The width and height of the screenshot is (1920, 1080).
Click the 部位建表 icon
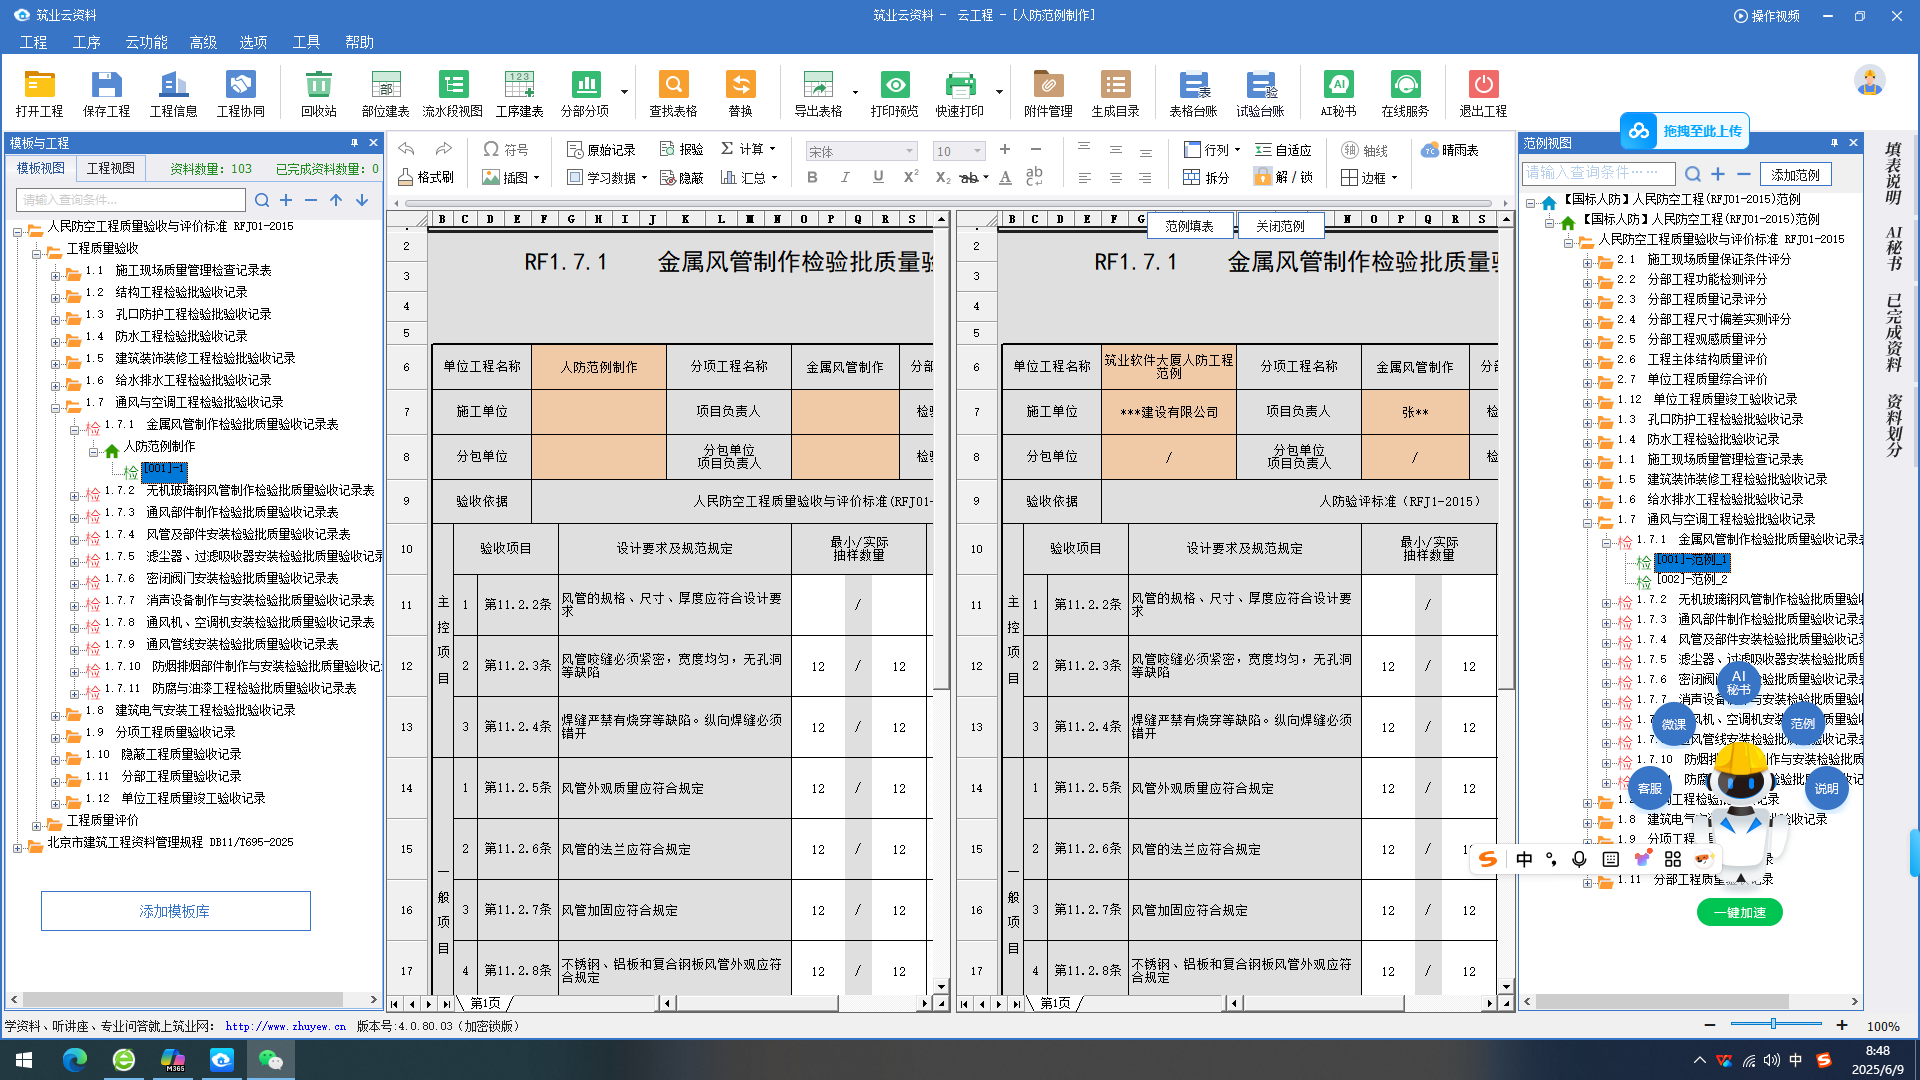tap(385, 93)
